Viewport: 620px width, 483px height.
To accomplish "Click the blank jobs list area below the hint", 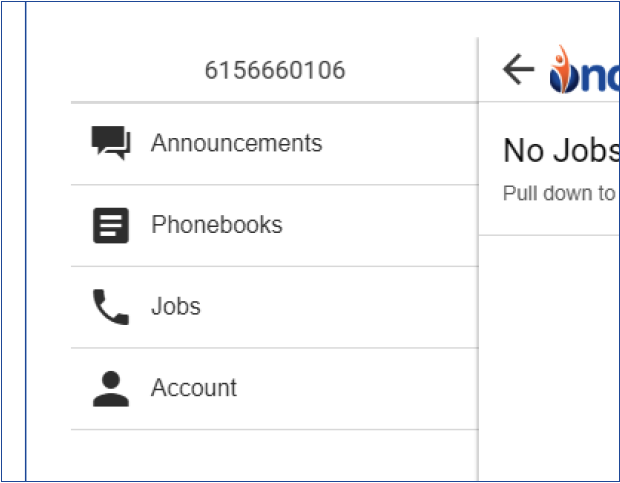I will pyautogui.click(x=550, y=350).
